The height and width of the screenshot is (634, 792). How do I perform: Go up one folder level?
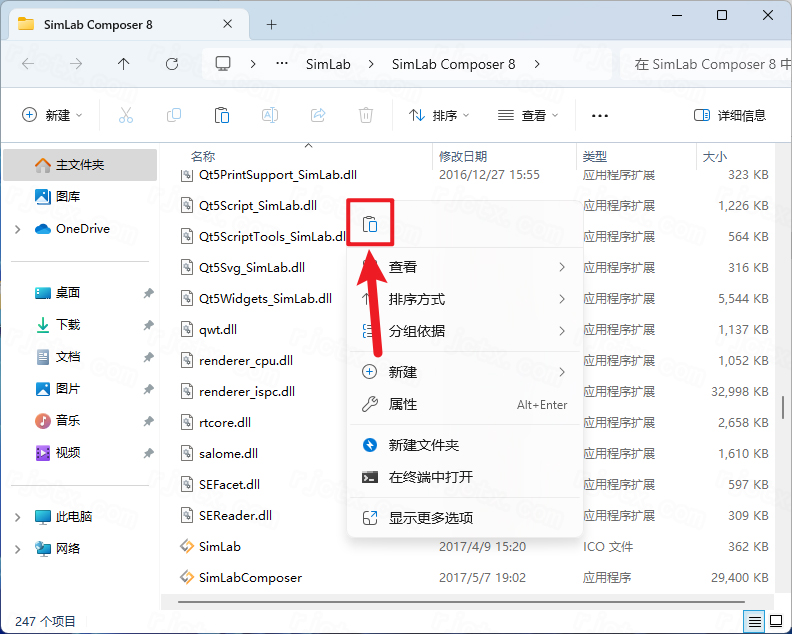click(123, 64)
